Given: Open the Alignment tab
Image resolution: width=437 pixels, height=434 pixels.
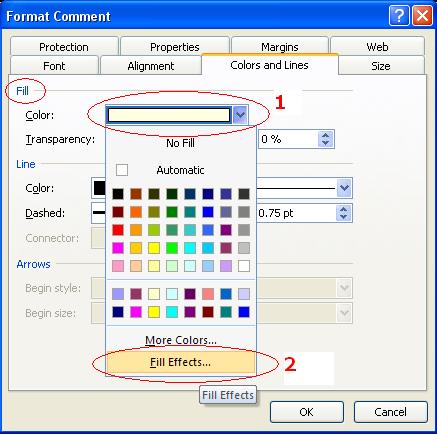Looking at the screenshot, I should pyautogui.click(x=151, y=66).
